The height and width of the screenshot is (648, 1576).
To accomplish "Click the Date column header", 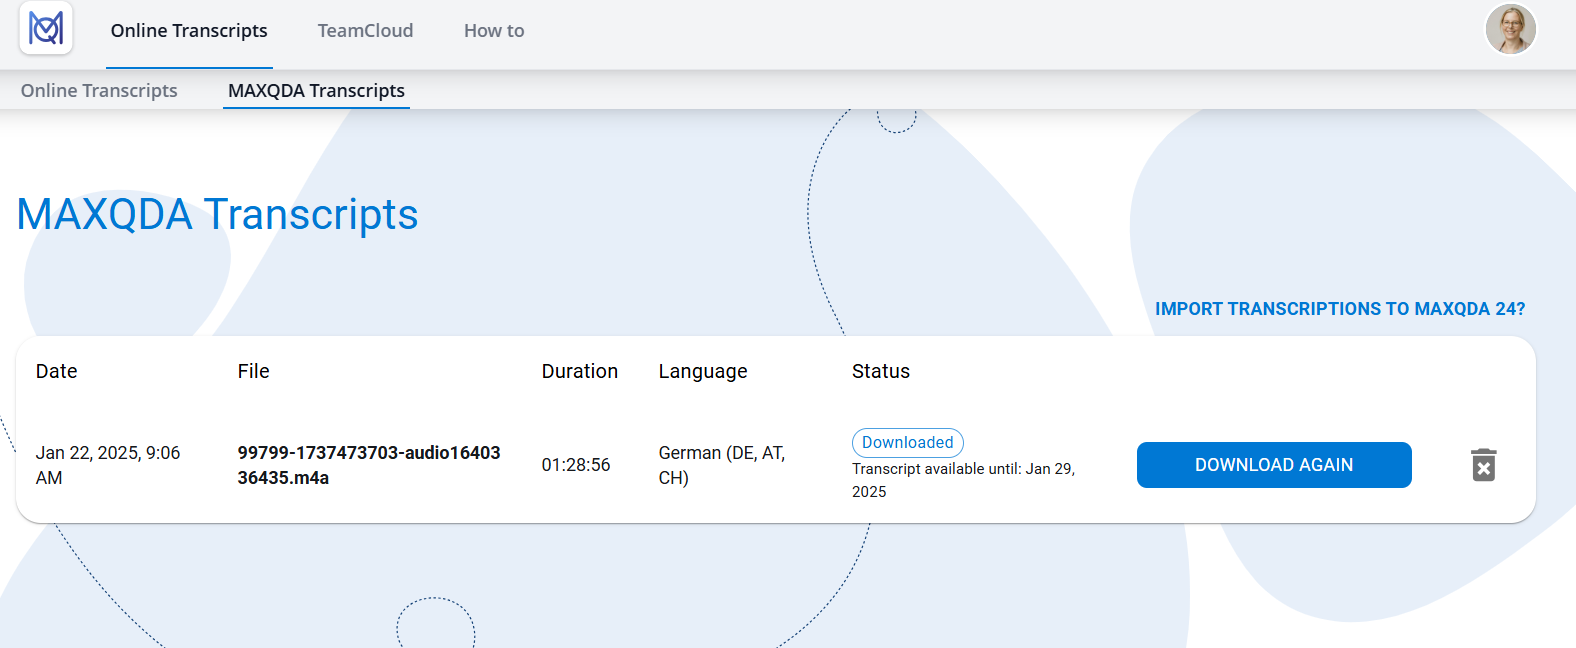I will click(x=56, y=371).
